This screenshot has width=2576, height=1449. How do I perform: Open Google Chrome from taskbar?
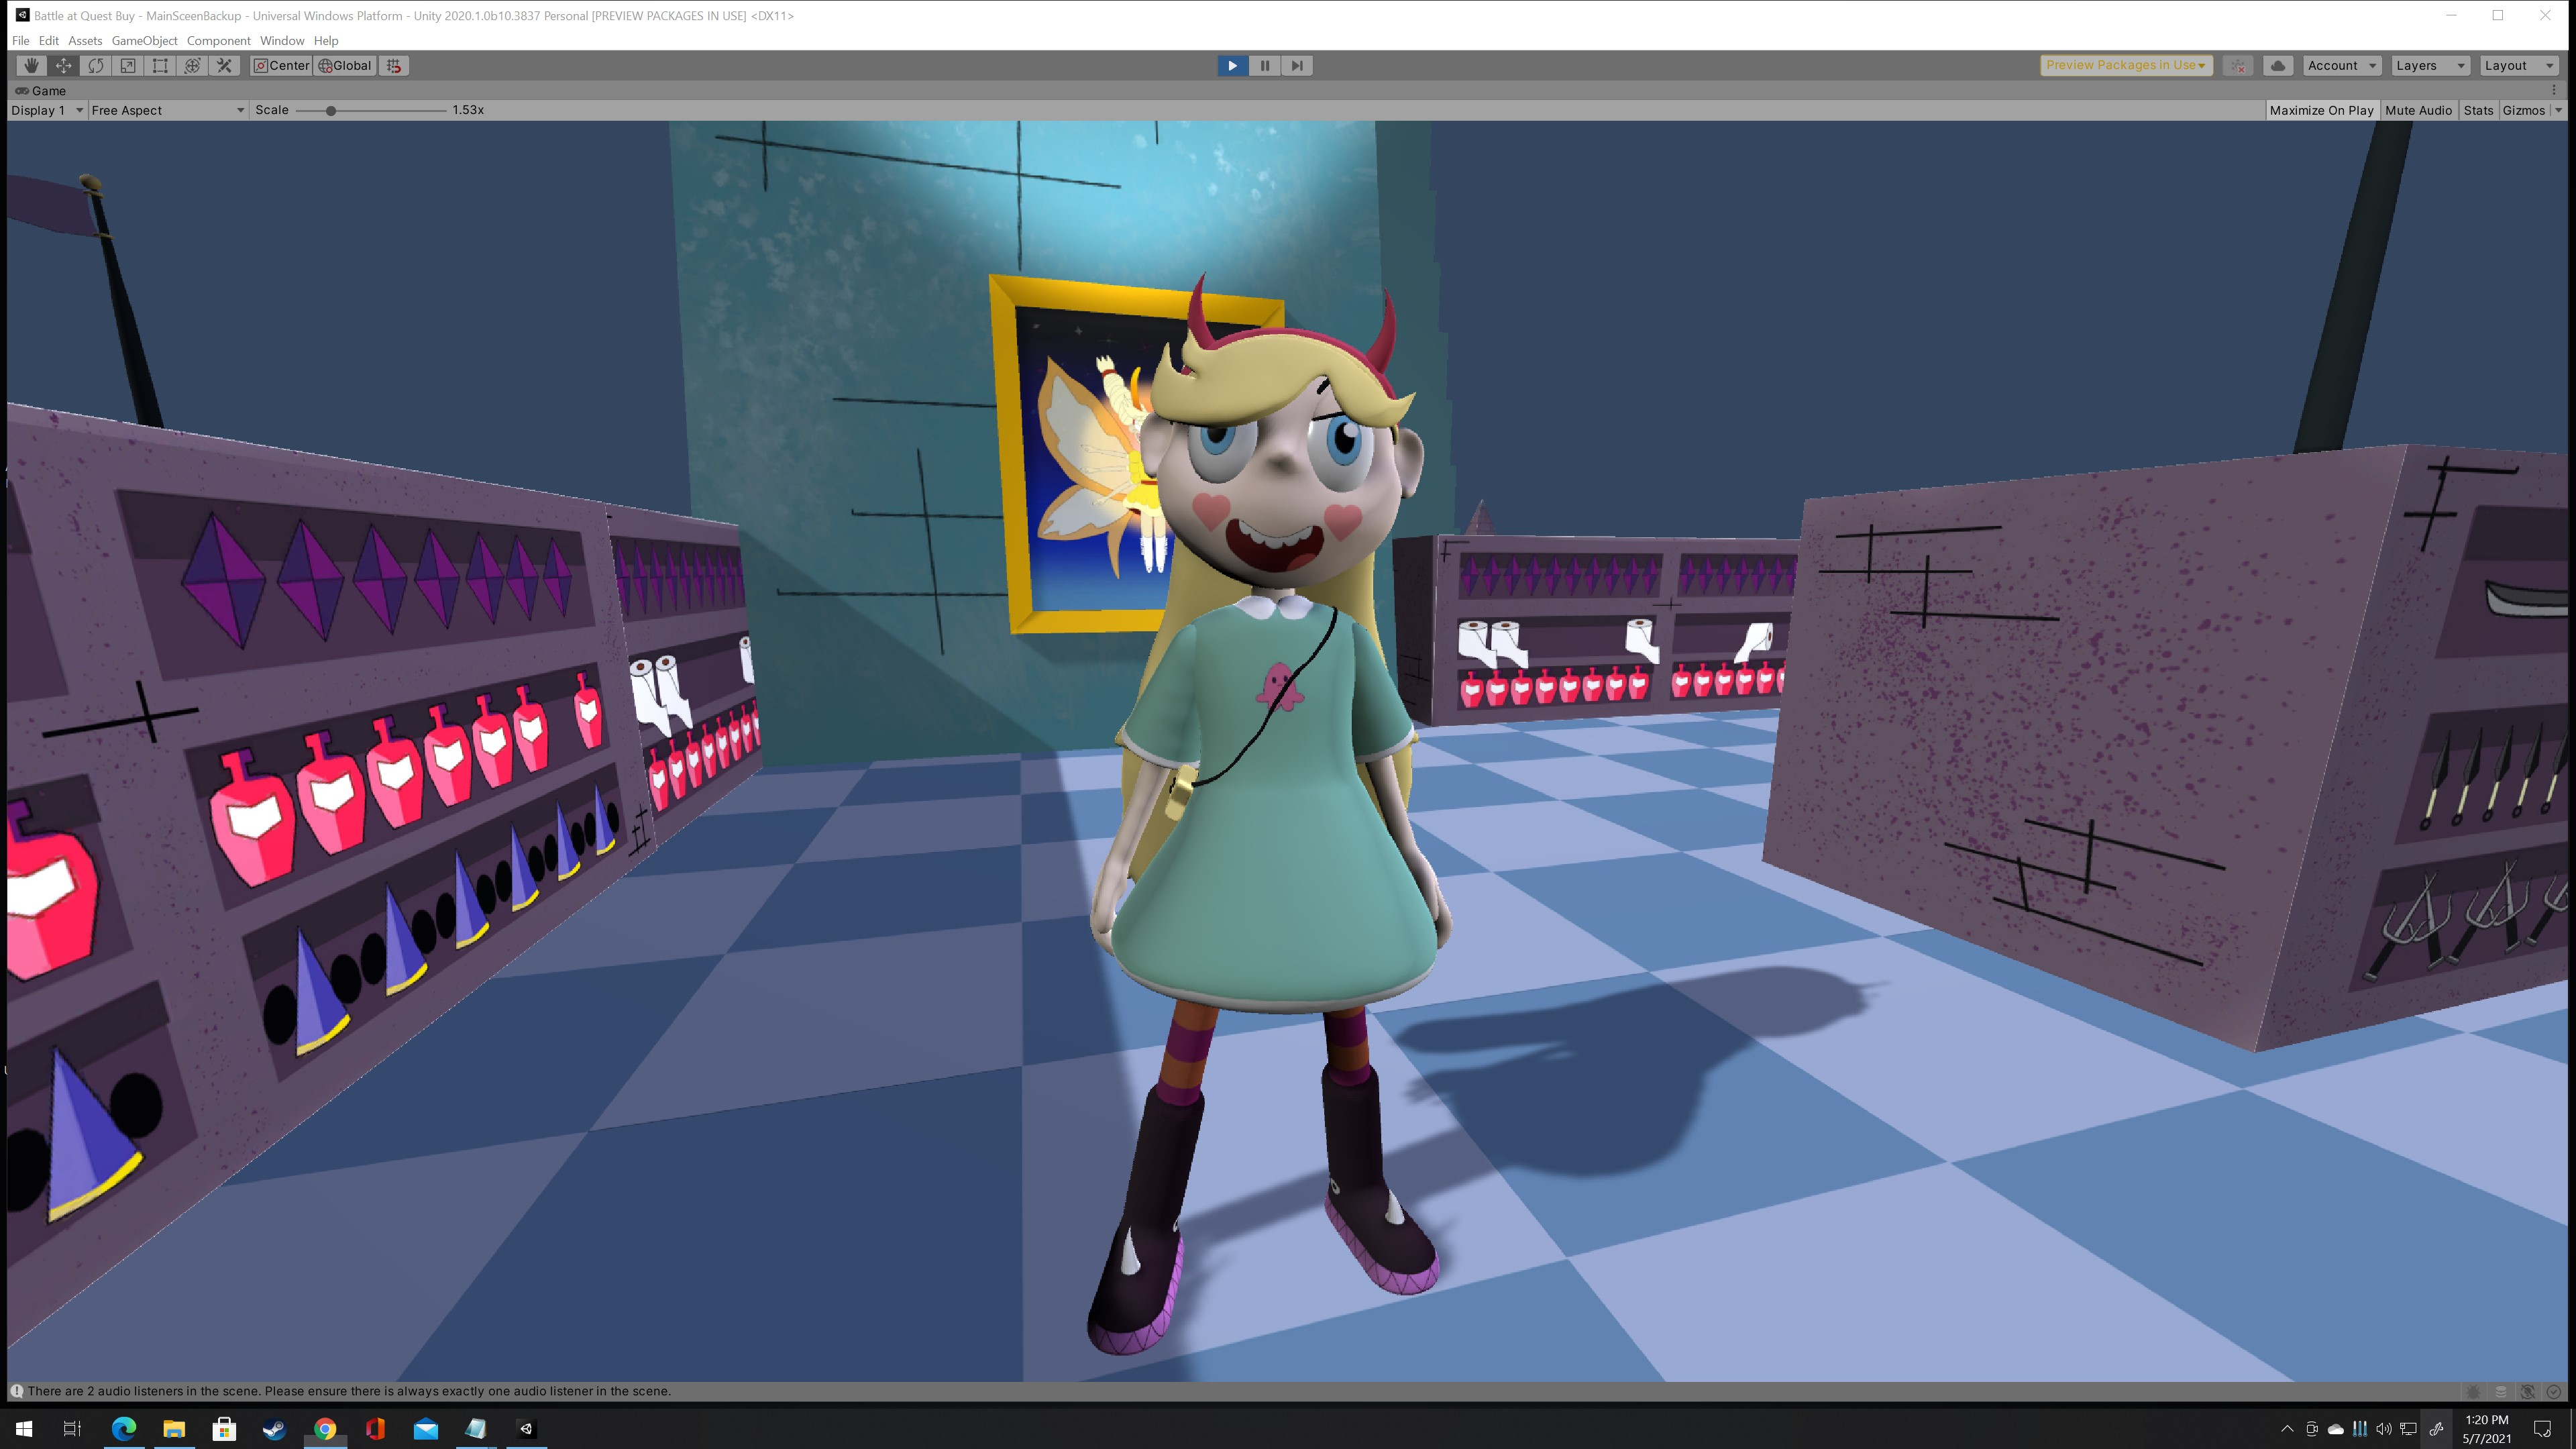[x=325, y=1428]
